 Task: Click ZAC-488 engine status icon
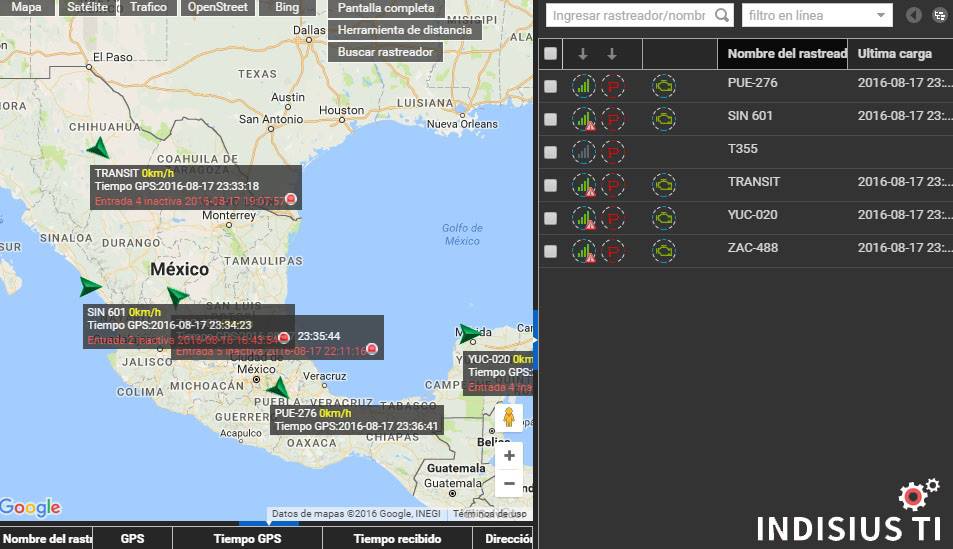[664, 251]
